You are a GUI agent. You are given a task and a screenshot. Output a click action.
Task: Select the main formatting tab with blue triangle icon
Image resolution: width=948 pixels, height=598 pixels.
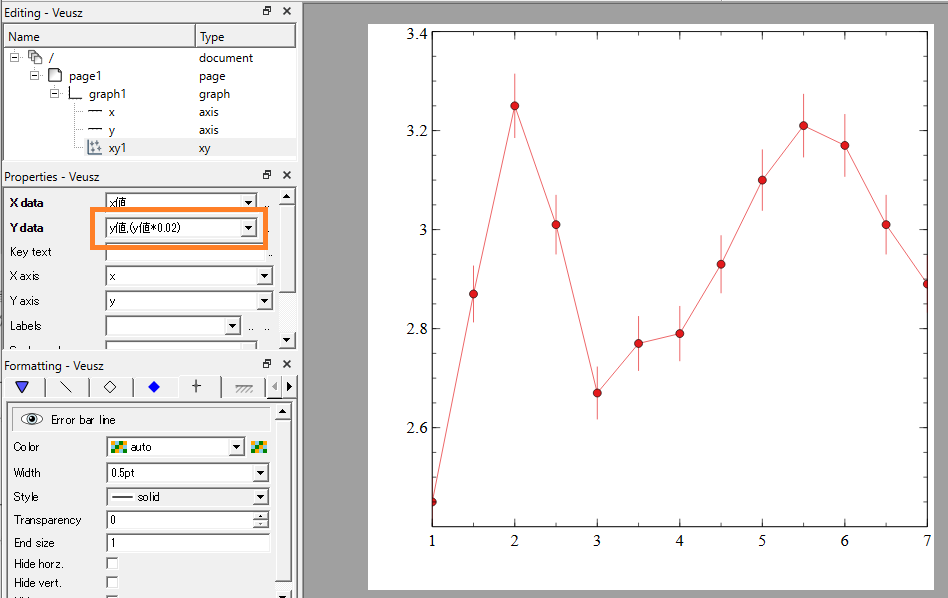(x=22, y=387)
